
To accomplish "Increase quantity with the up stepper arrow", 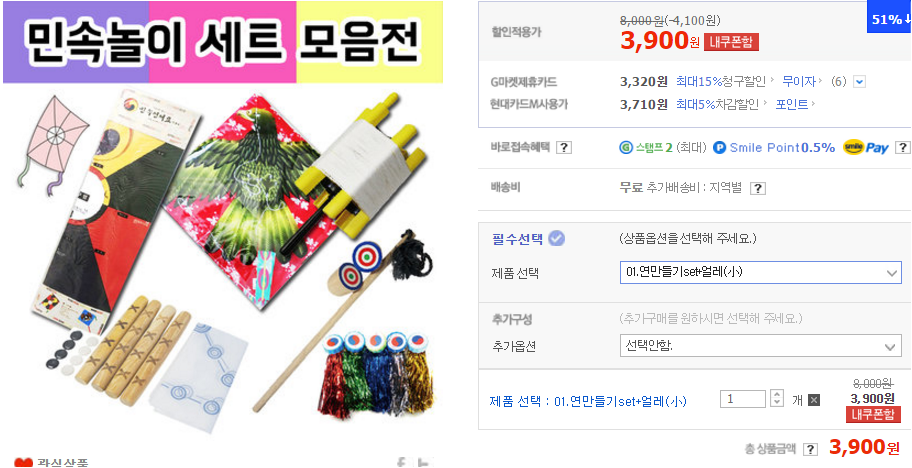I will [x=776, y=395].
